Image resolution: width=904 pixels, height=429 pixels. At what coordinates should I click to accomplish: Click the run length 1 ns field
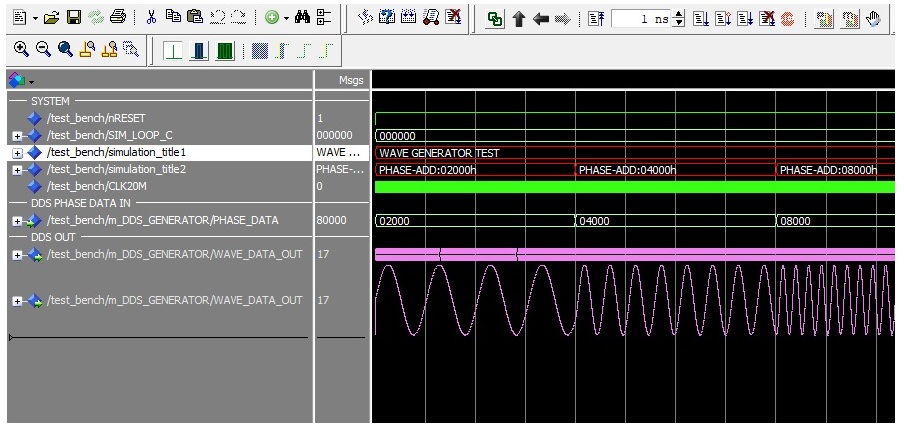(641, 18)
